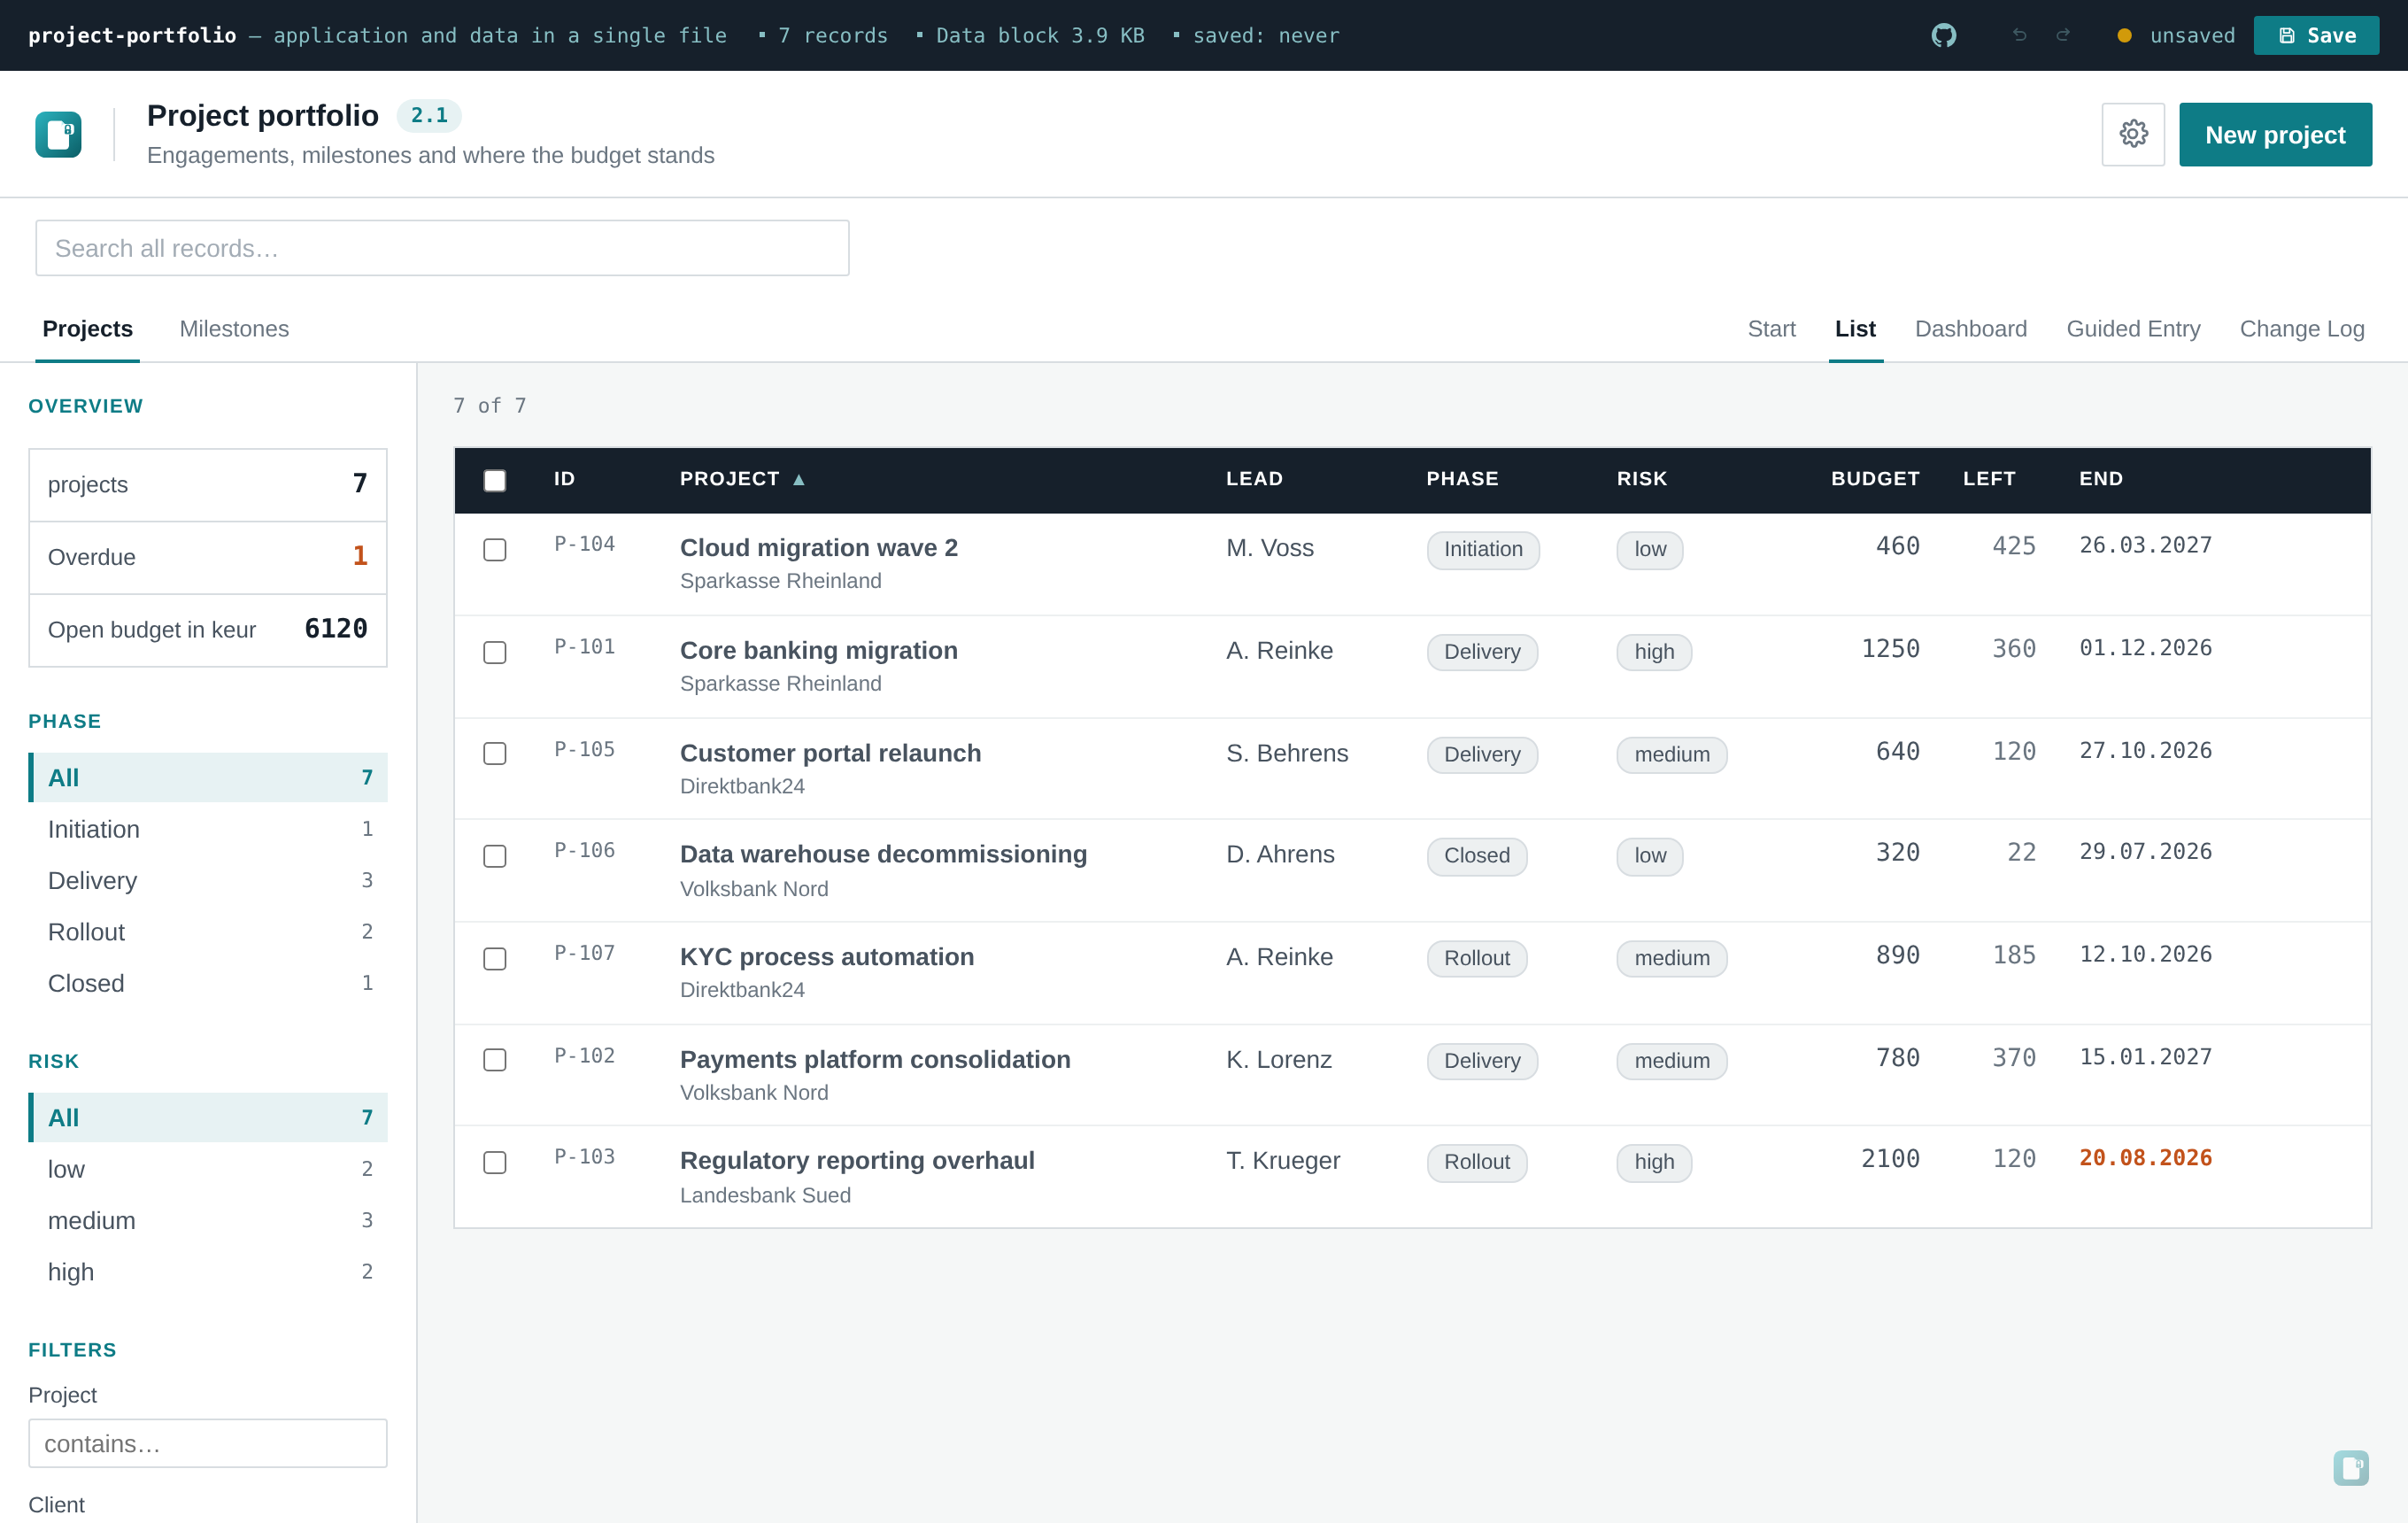
Task: Select All under the RISK filter
Action: click(208, 1117)
